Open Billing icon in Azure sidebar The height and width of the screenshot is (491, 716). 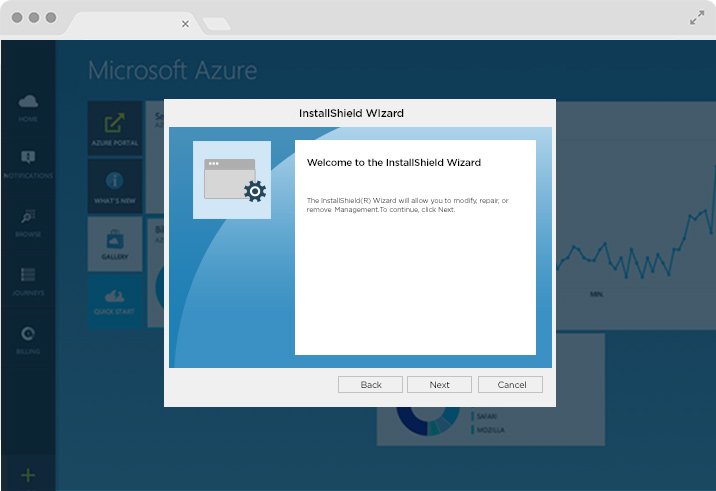point(28,334)
